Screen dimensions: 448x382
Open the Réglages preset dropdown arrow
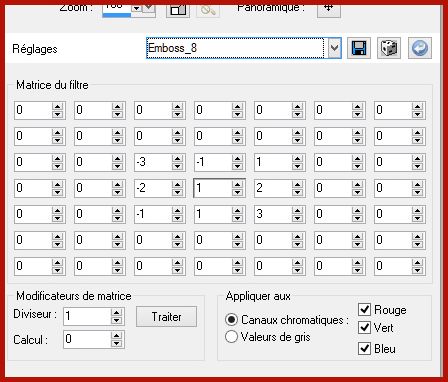coord(334,48)
